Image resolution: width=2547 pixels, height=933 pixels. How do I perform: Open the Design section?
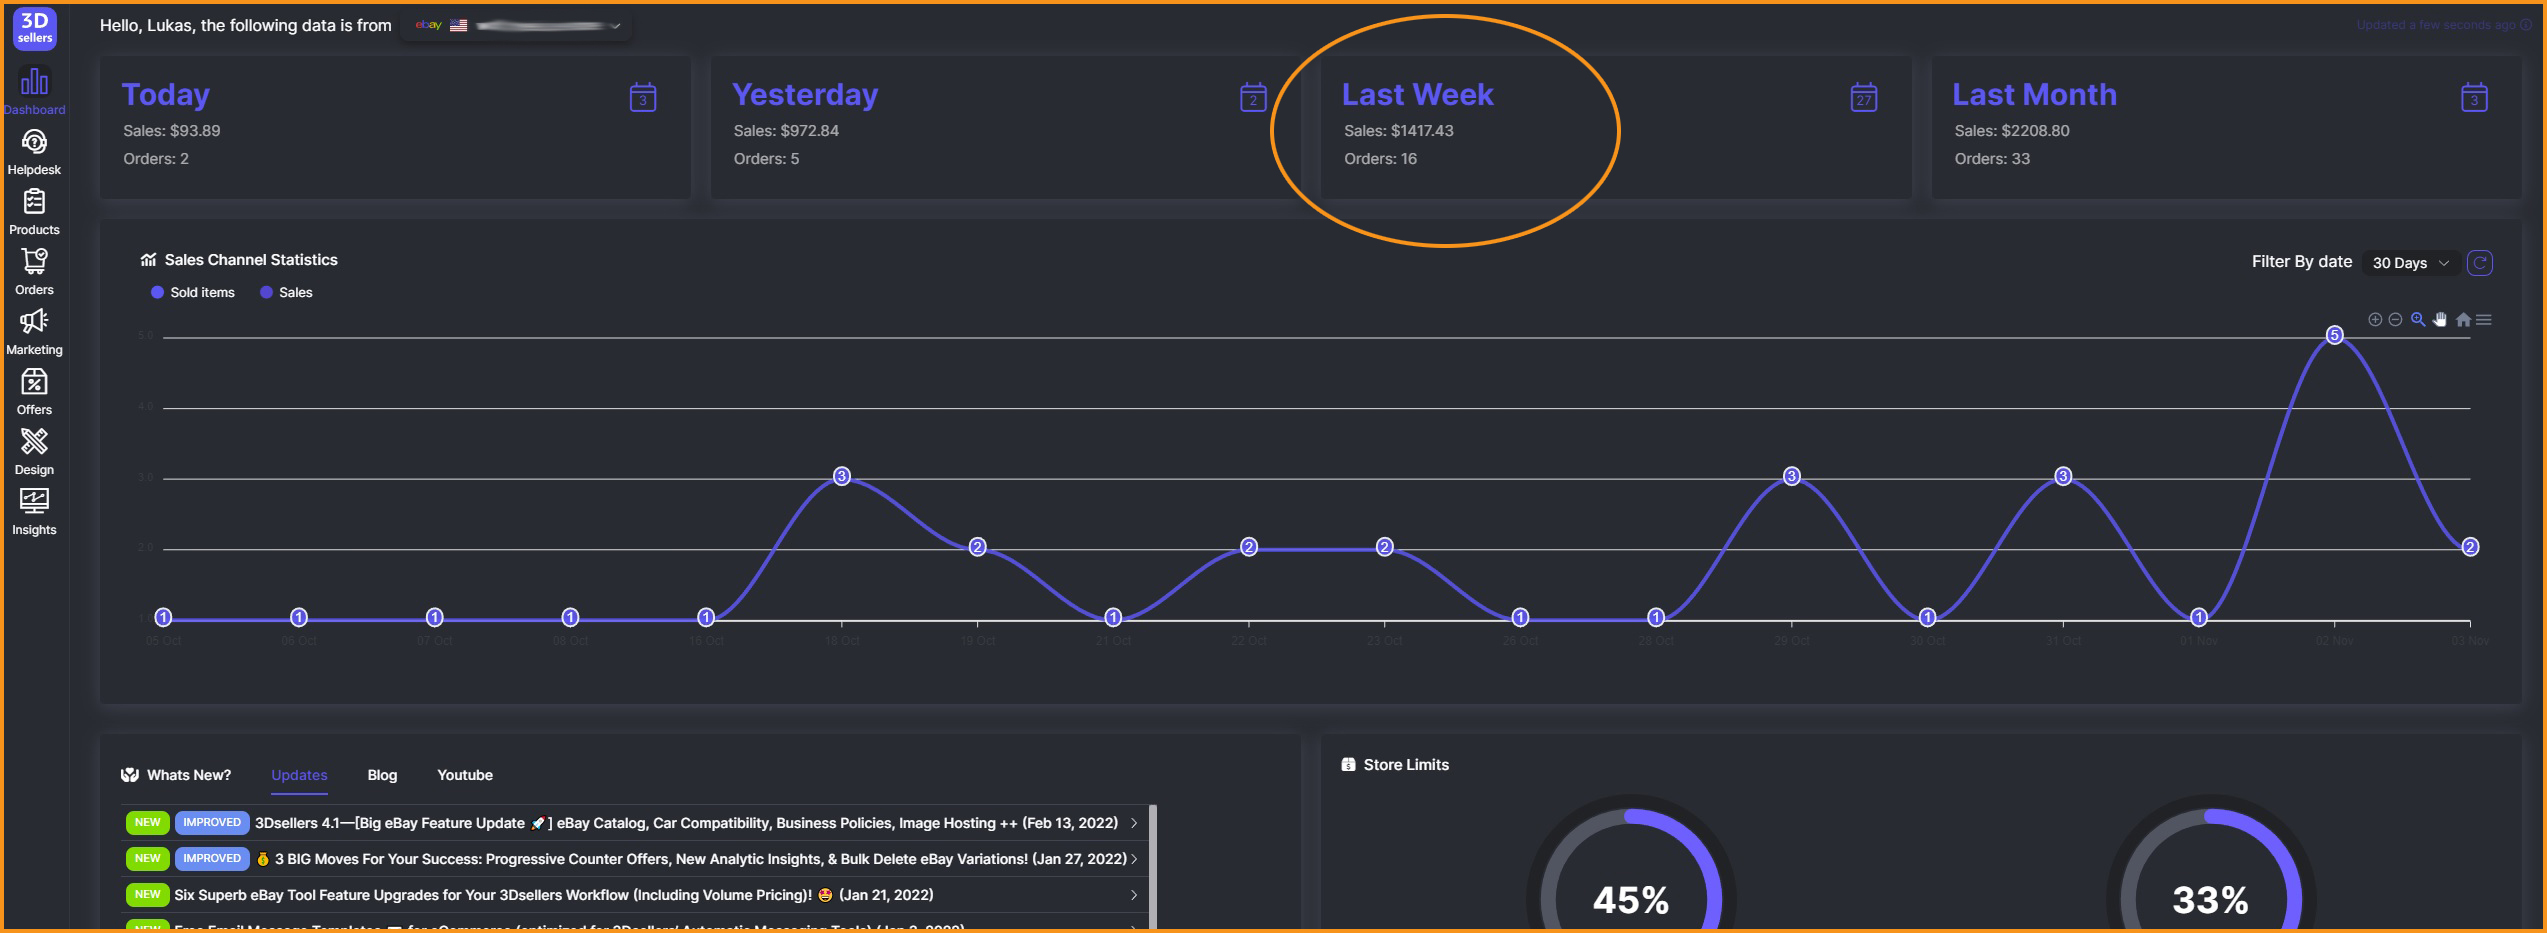34,452
